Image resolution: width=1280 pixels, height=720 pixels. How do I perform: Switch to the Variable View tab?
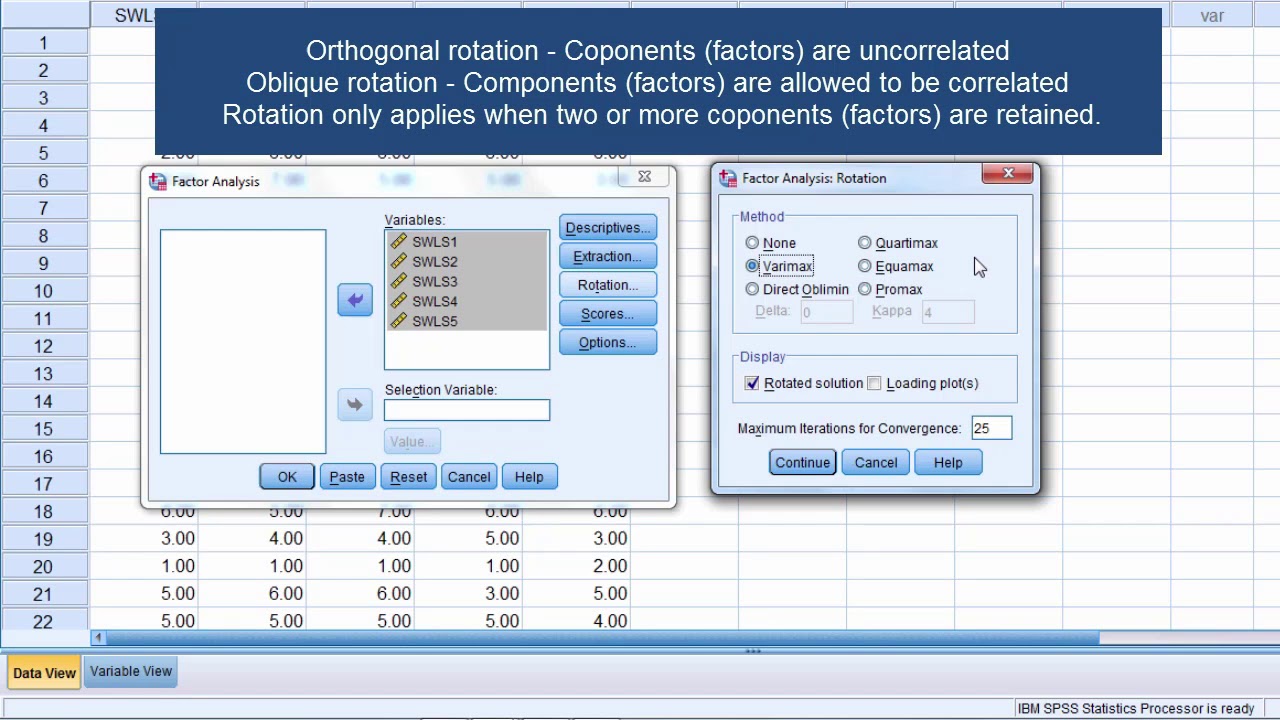pyautogui.click(x=131, y=671)
